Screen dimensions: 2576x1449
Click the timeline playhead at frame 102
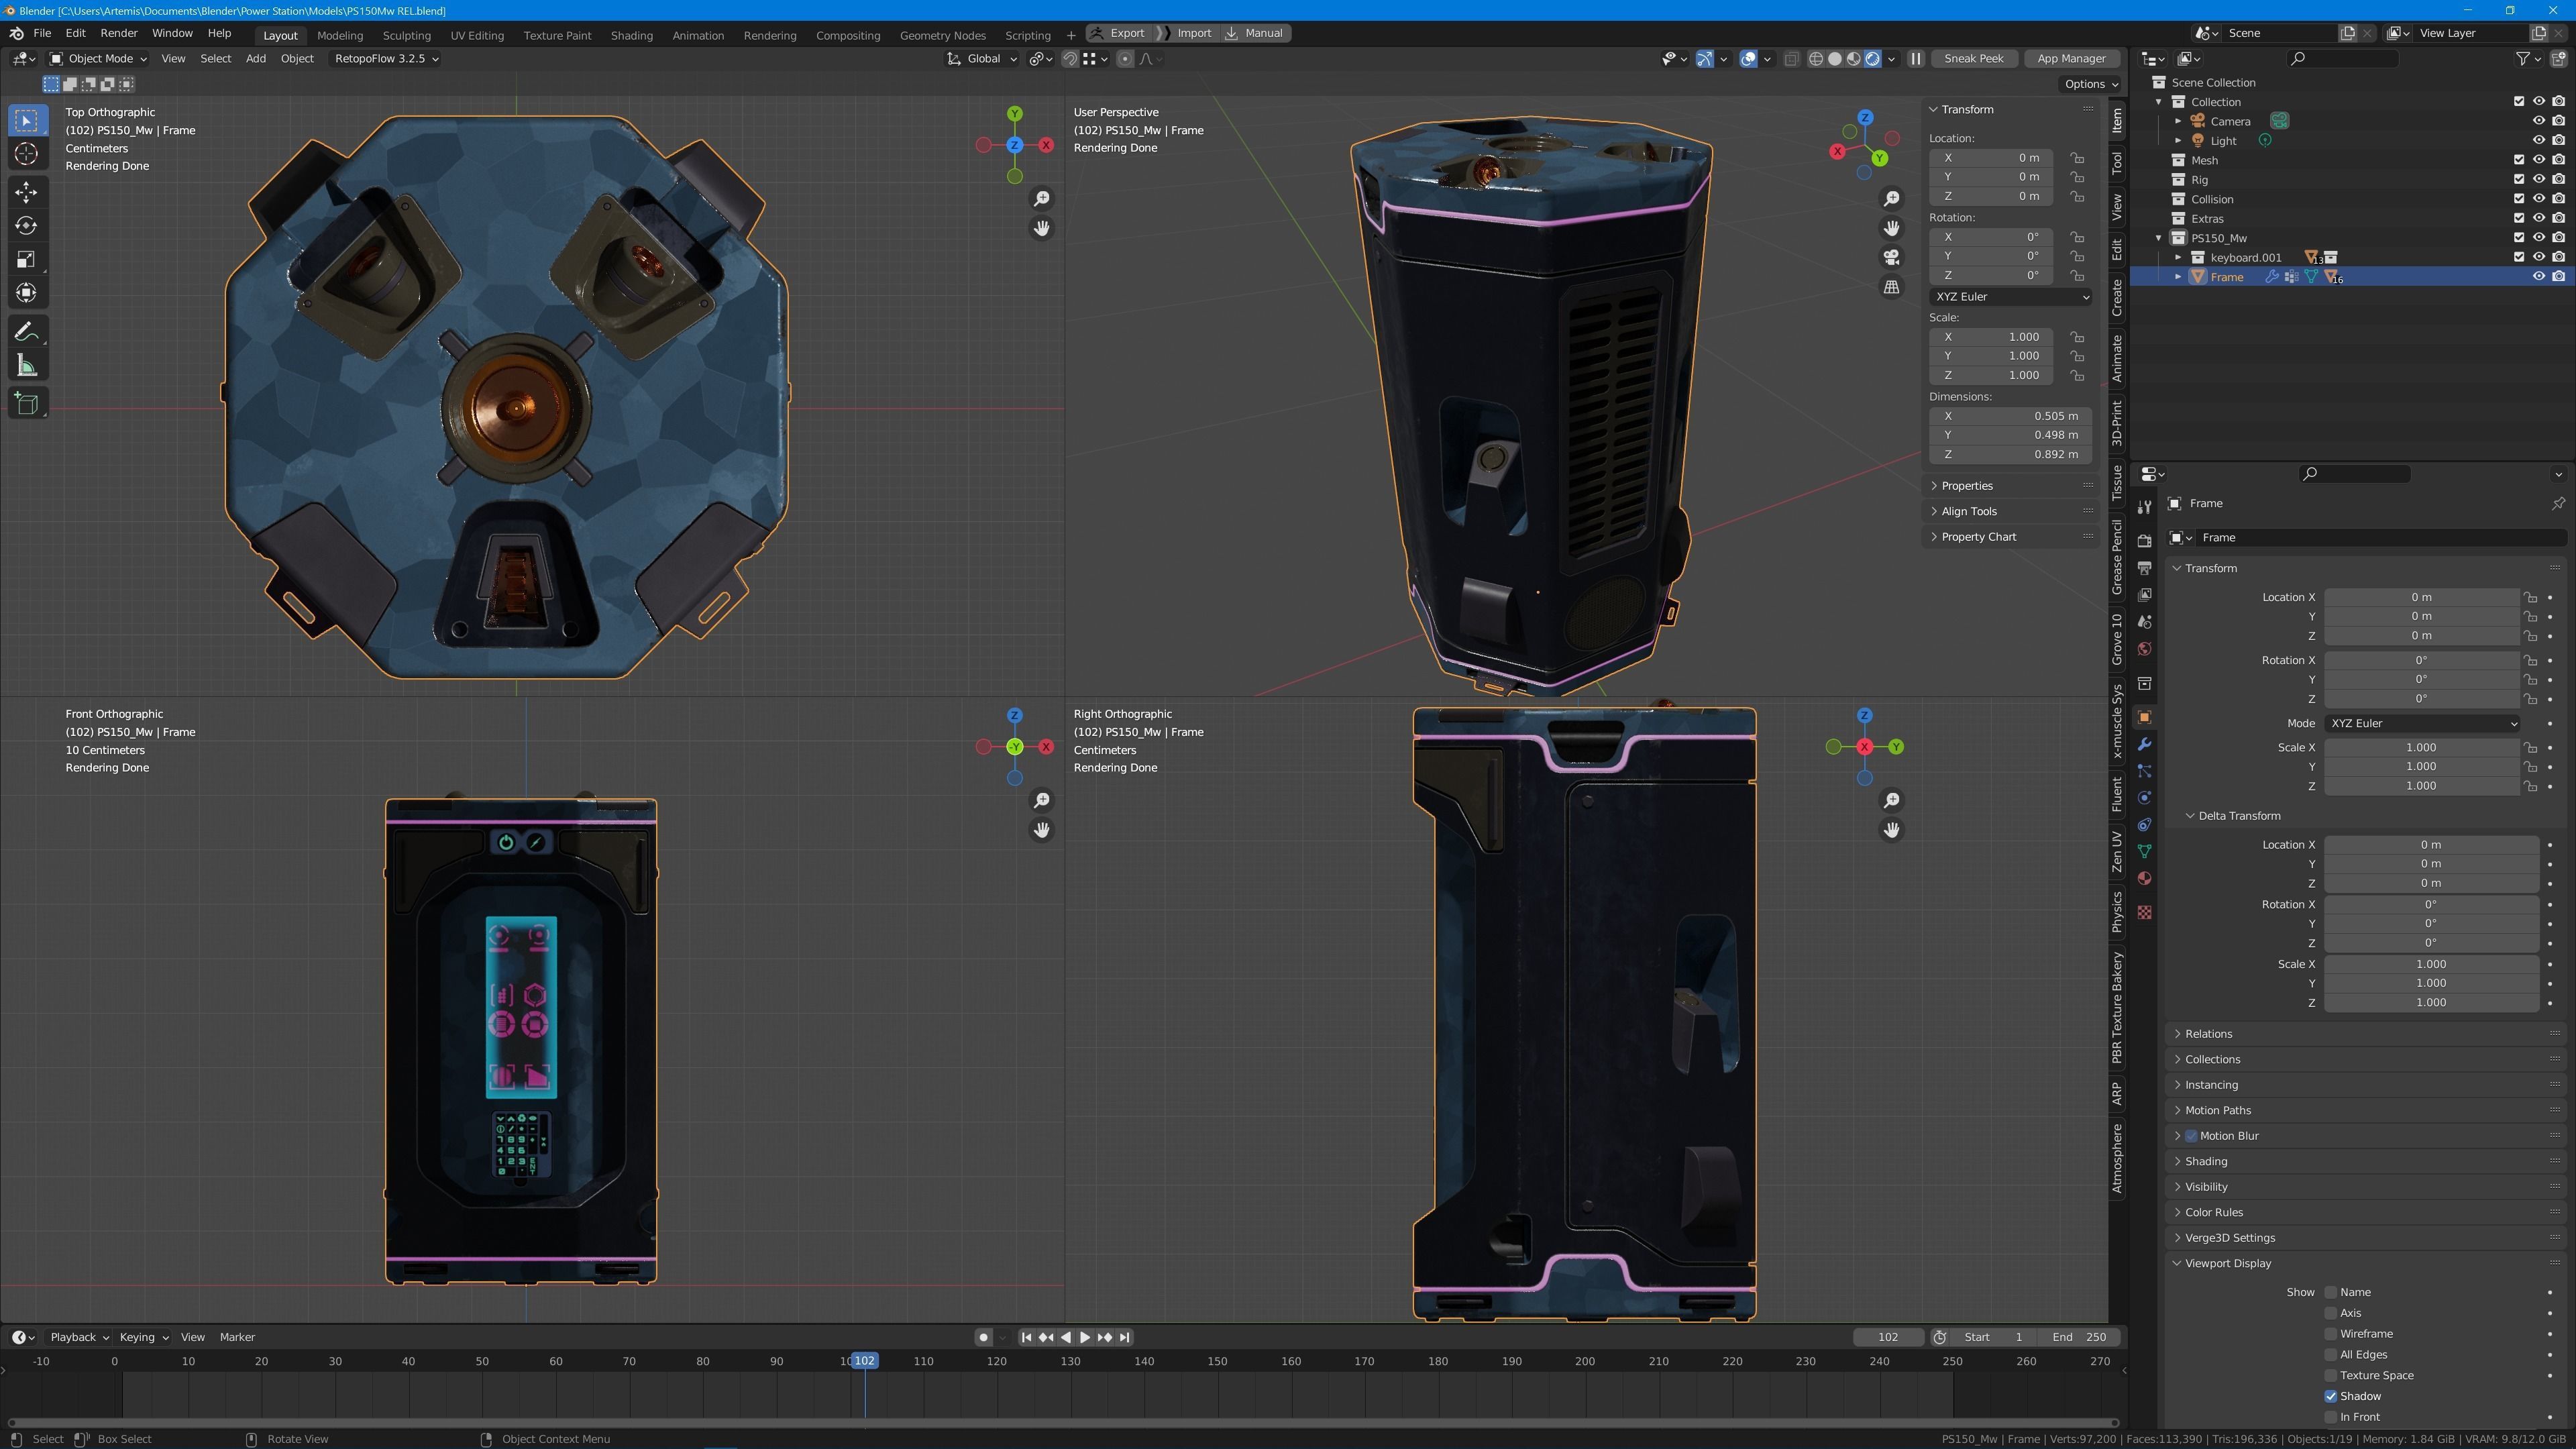865,1361
